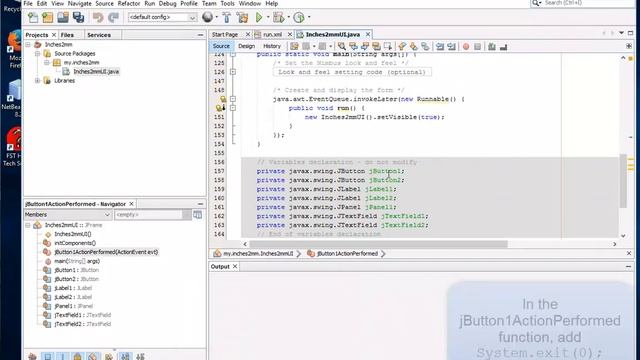640x360 pixels.
Task: Click the lightbulb hint icon beside invokeLater line
Action: pos(223,99)
